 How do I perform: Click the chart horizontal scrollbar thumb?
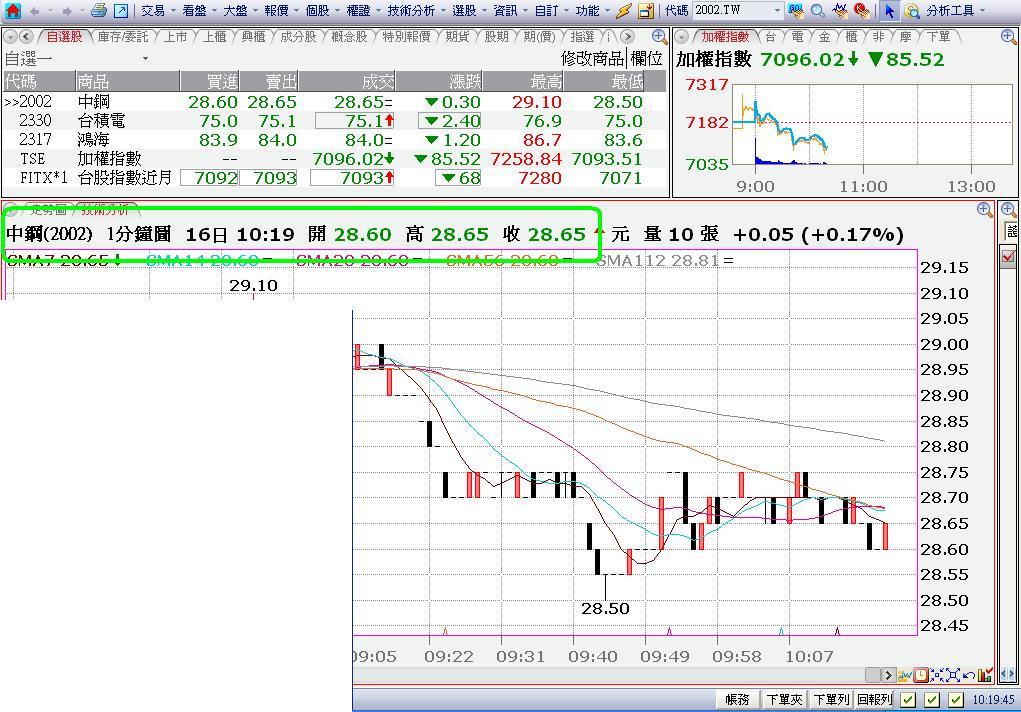click(873, 676)
